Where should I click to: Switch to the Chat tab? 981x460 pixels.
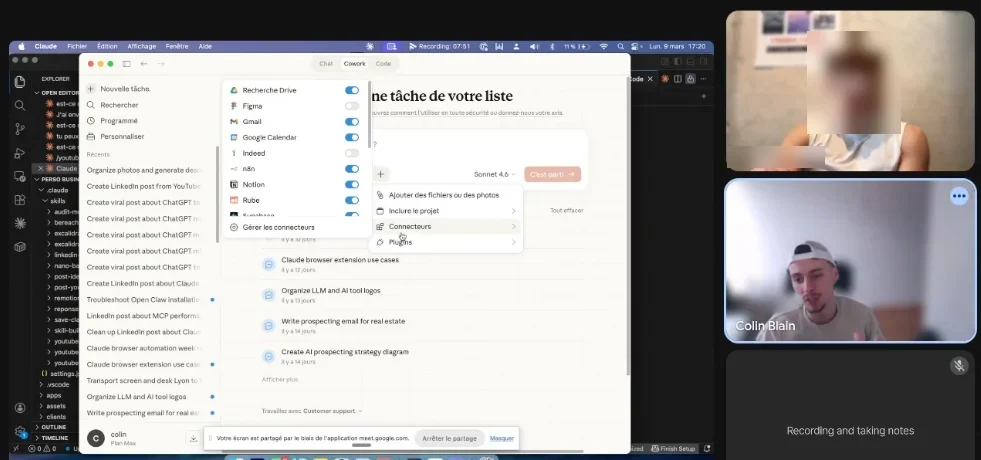click(326, 64)
